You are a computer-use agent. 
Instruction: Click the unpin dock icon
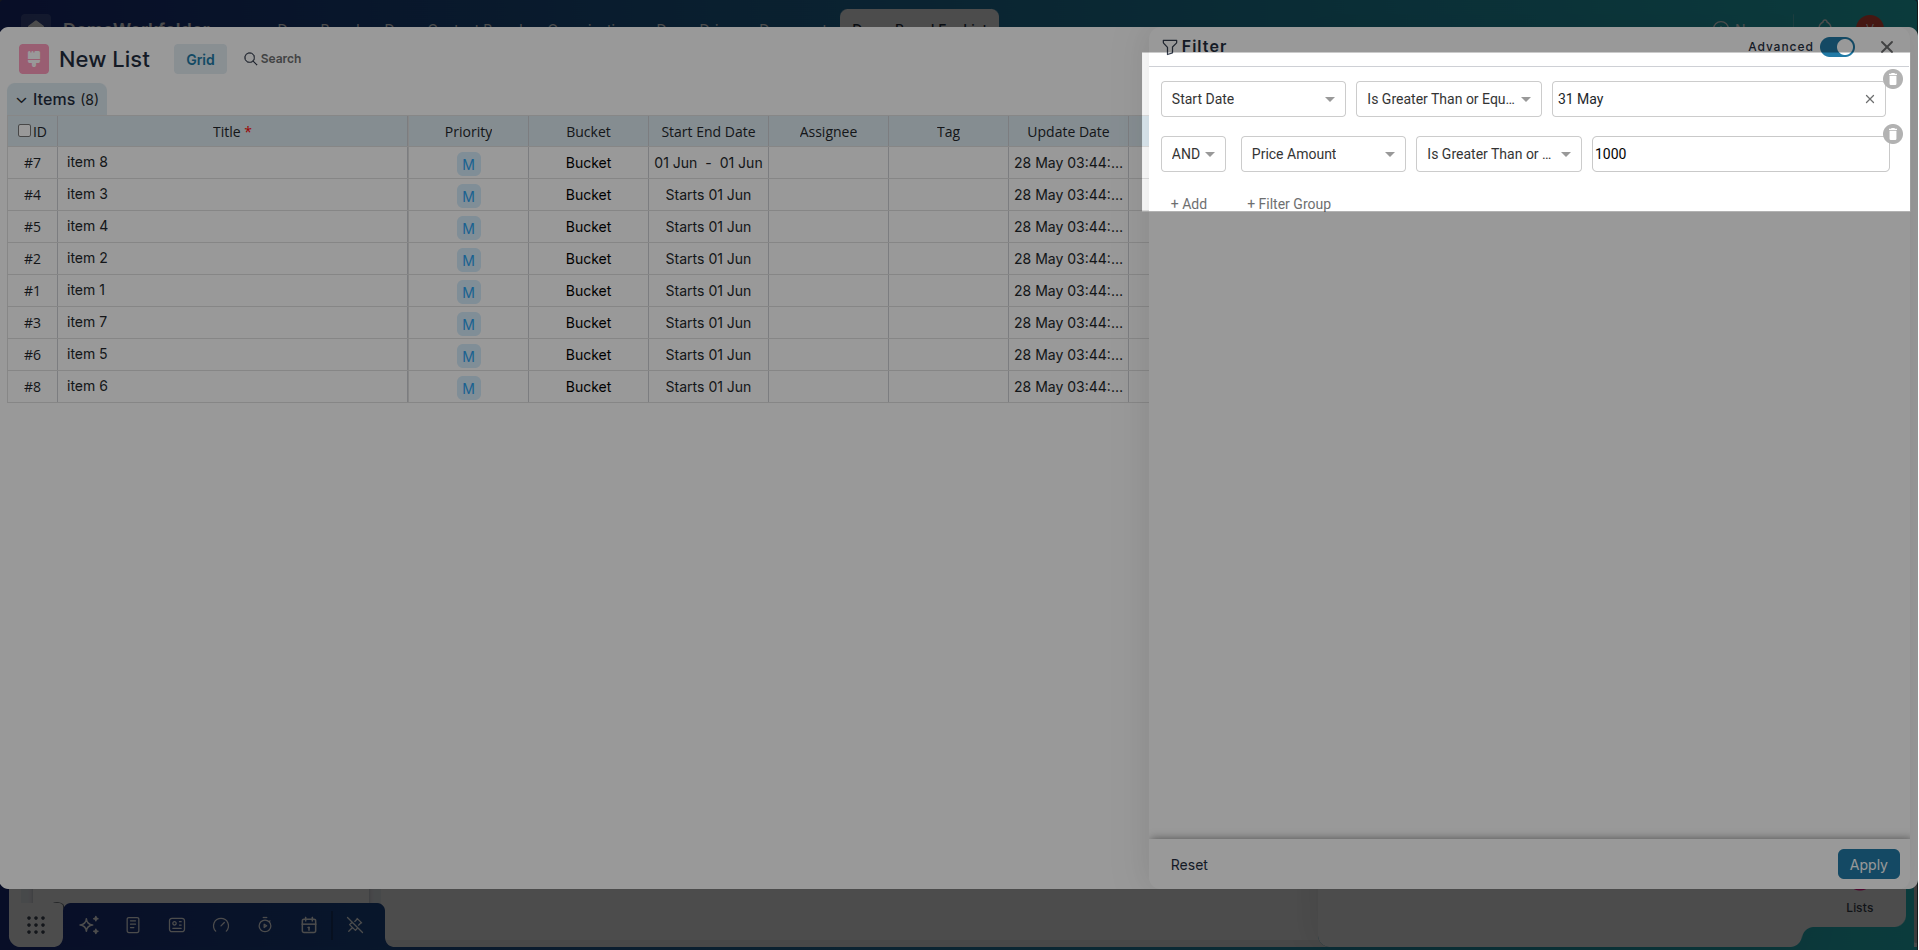click(355, 925)
